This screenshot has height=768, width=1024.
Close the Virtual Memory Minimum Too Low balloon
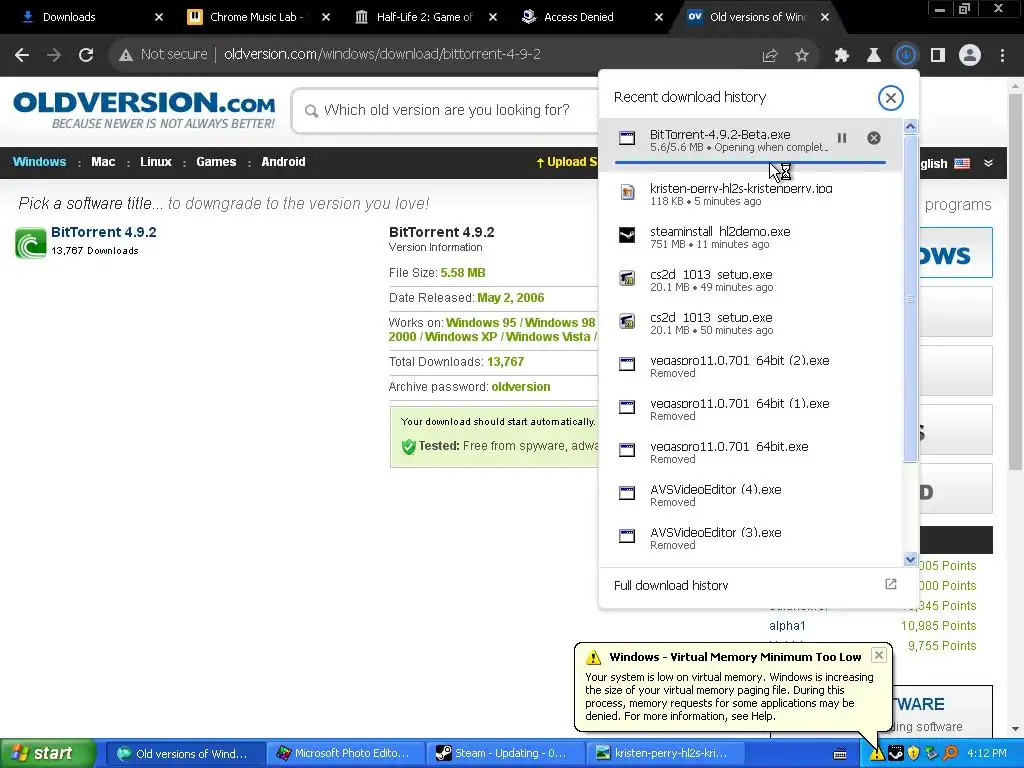[879, 655]
